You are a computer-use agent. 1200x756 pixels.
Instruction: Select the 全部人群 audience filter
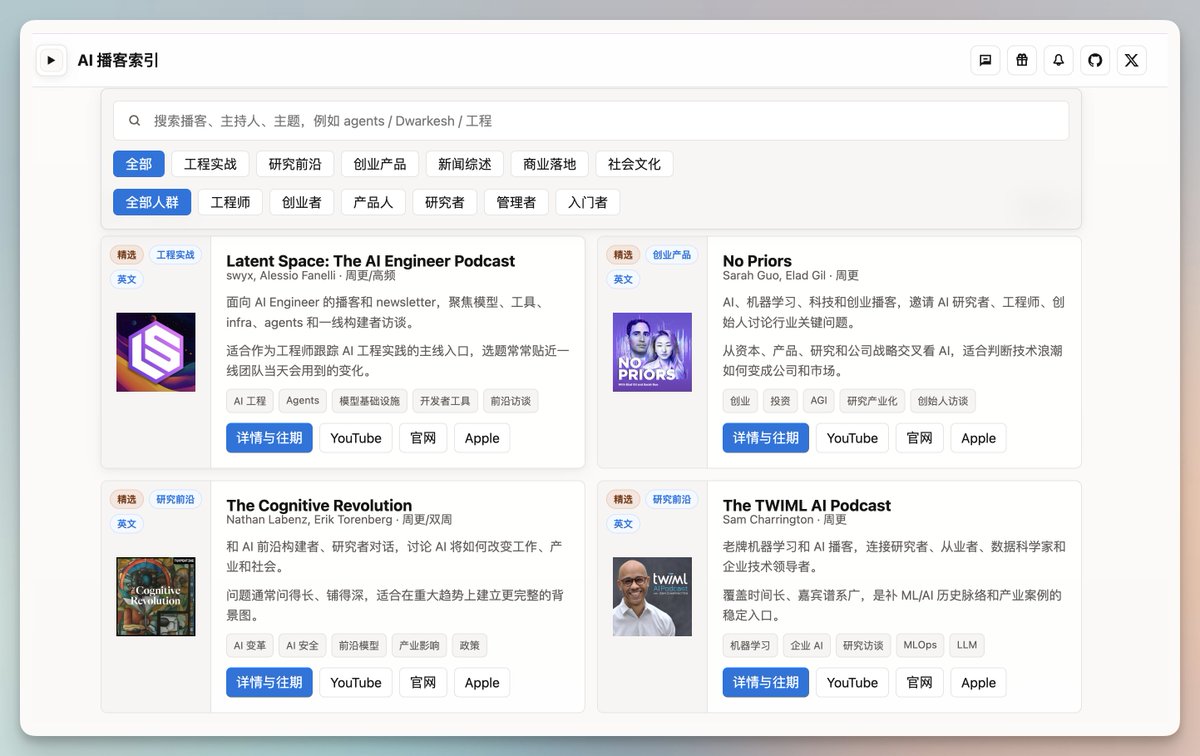(152, 202)
